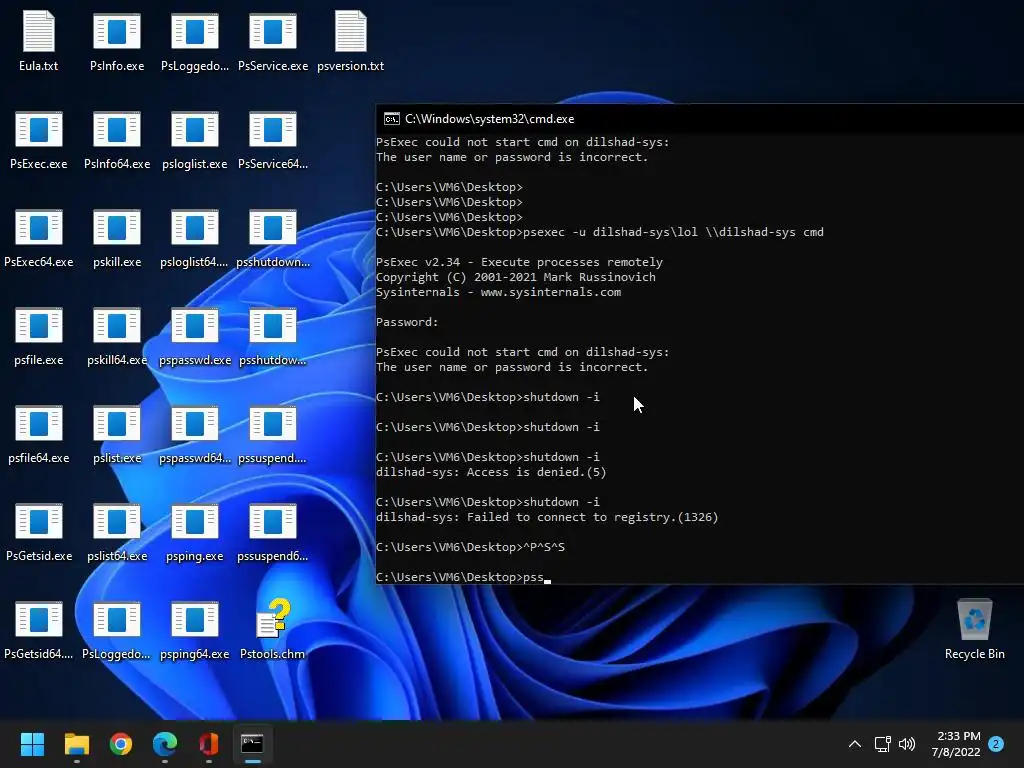Show hidden system tray icons

coord(854,744)
